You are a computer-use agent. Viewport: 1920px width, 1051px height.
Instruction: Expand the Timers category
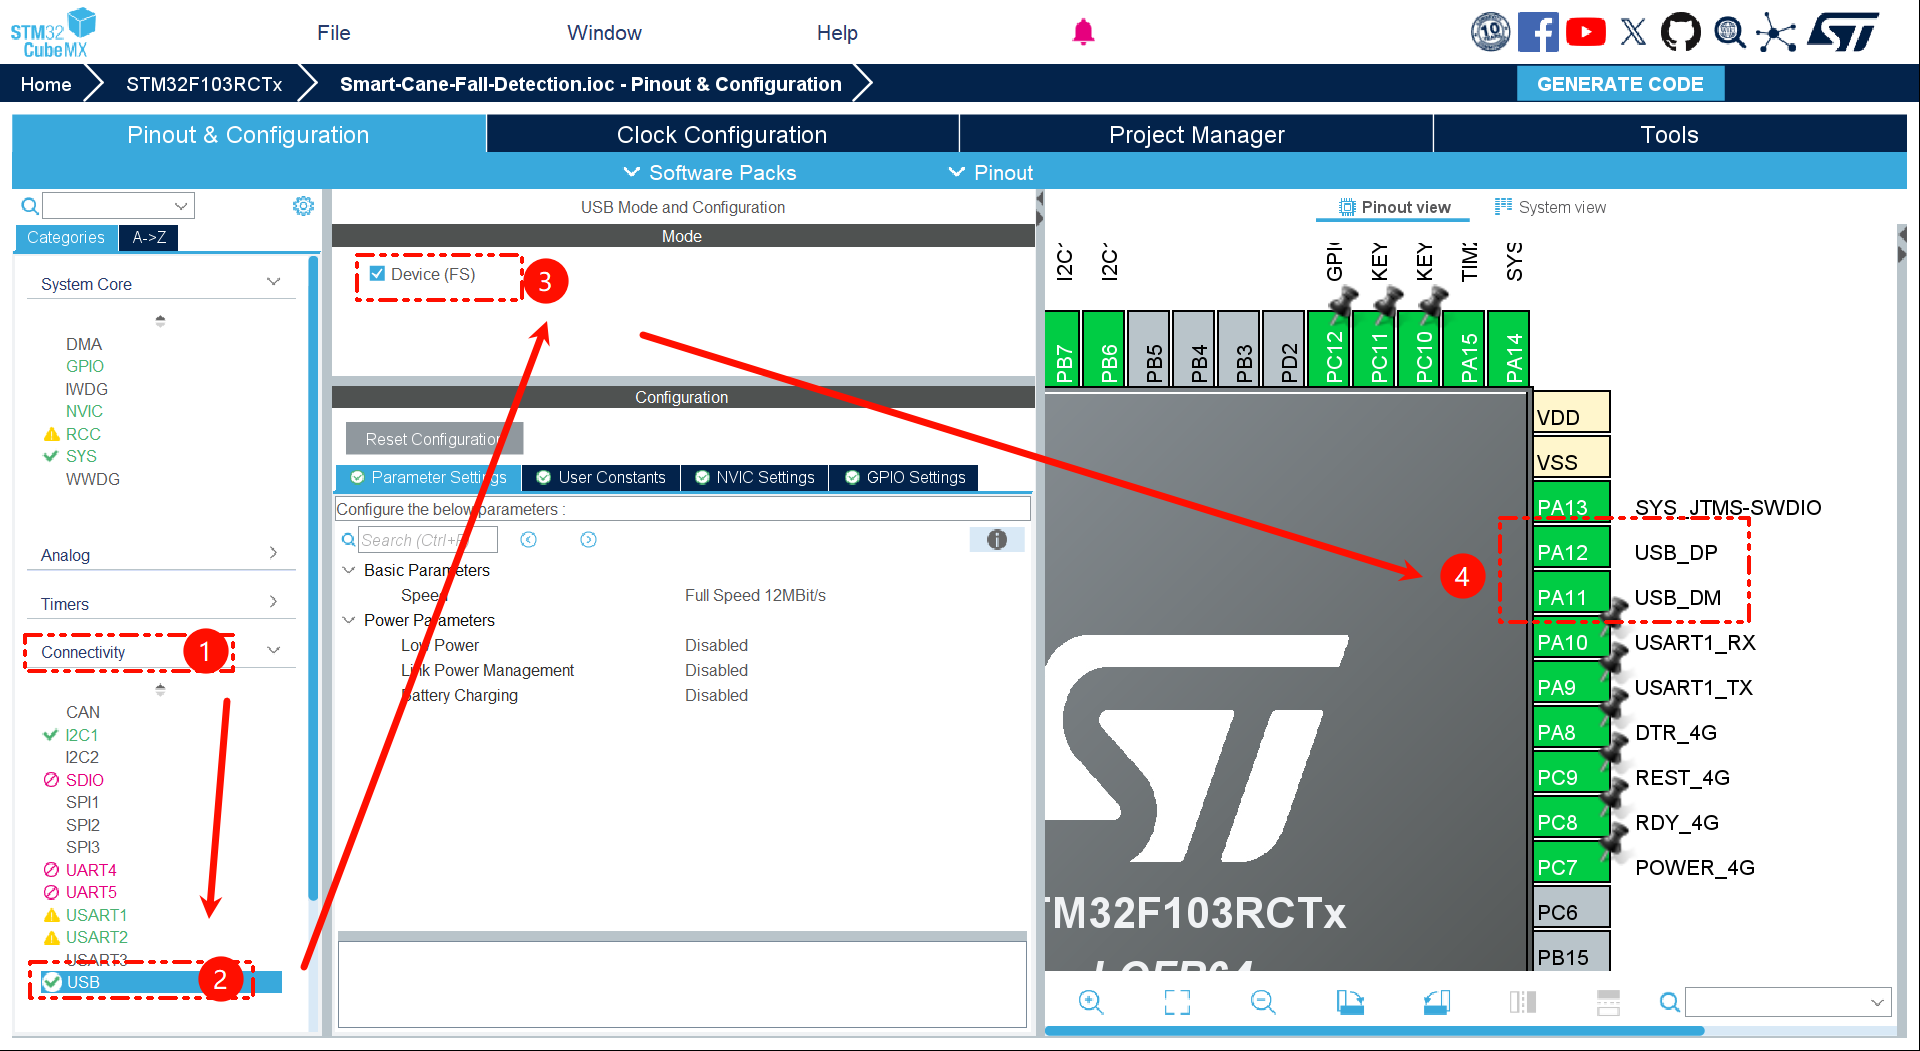pyautogui.click(x=273, y=603)
